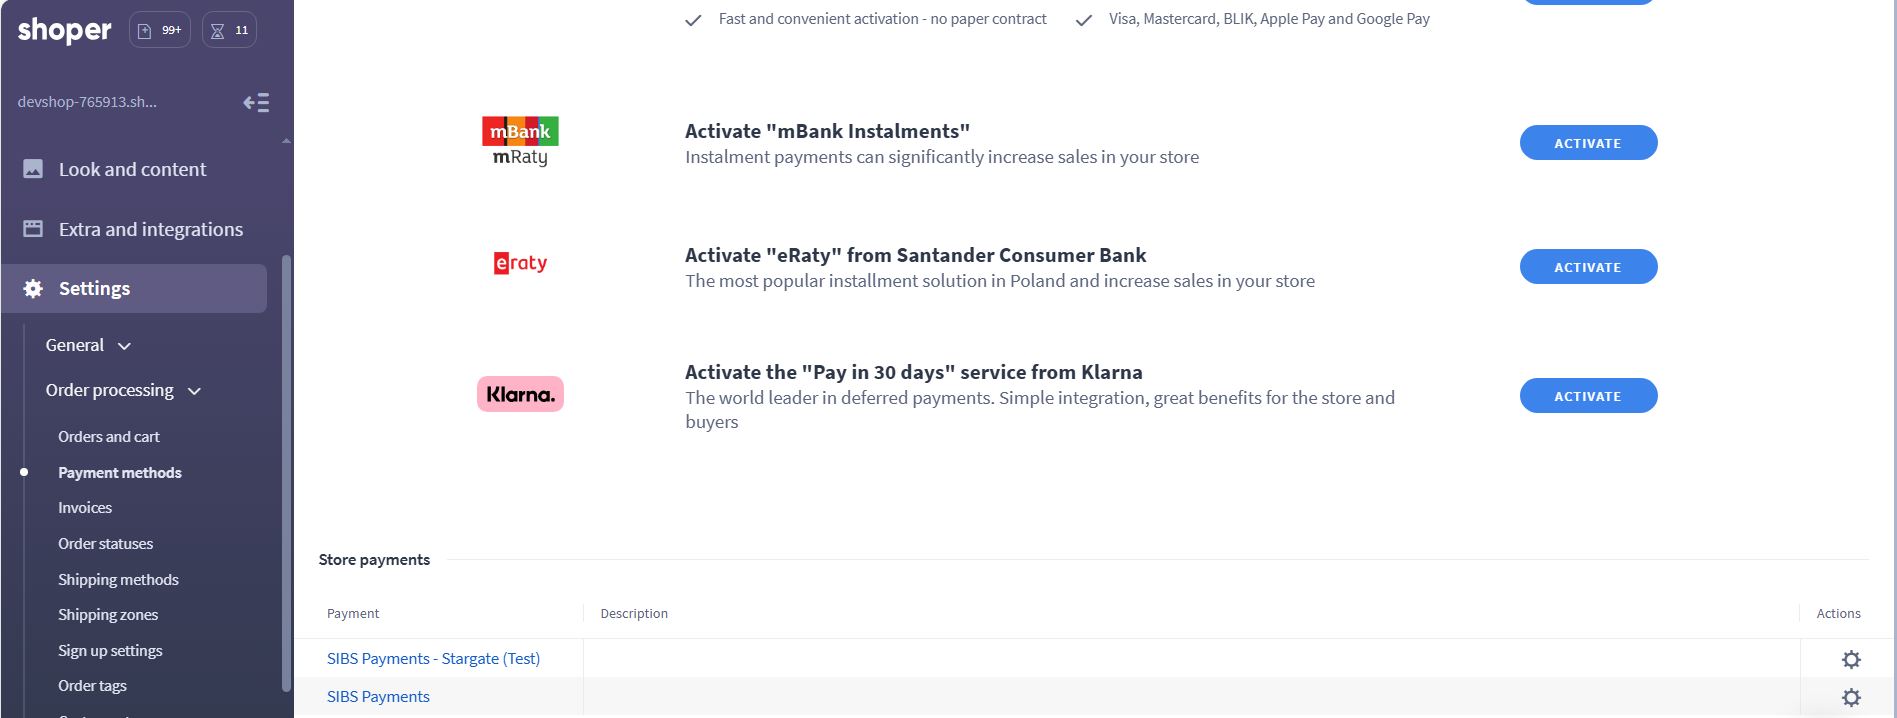This screenshot has height=718, width=1897.
Task: Collapse the sidebar with the arrow icon
Action: click(x=256, y=102)
